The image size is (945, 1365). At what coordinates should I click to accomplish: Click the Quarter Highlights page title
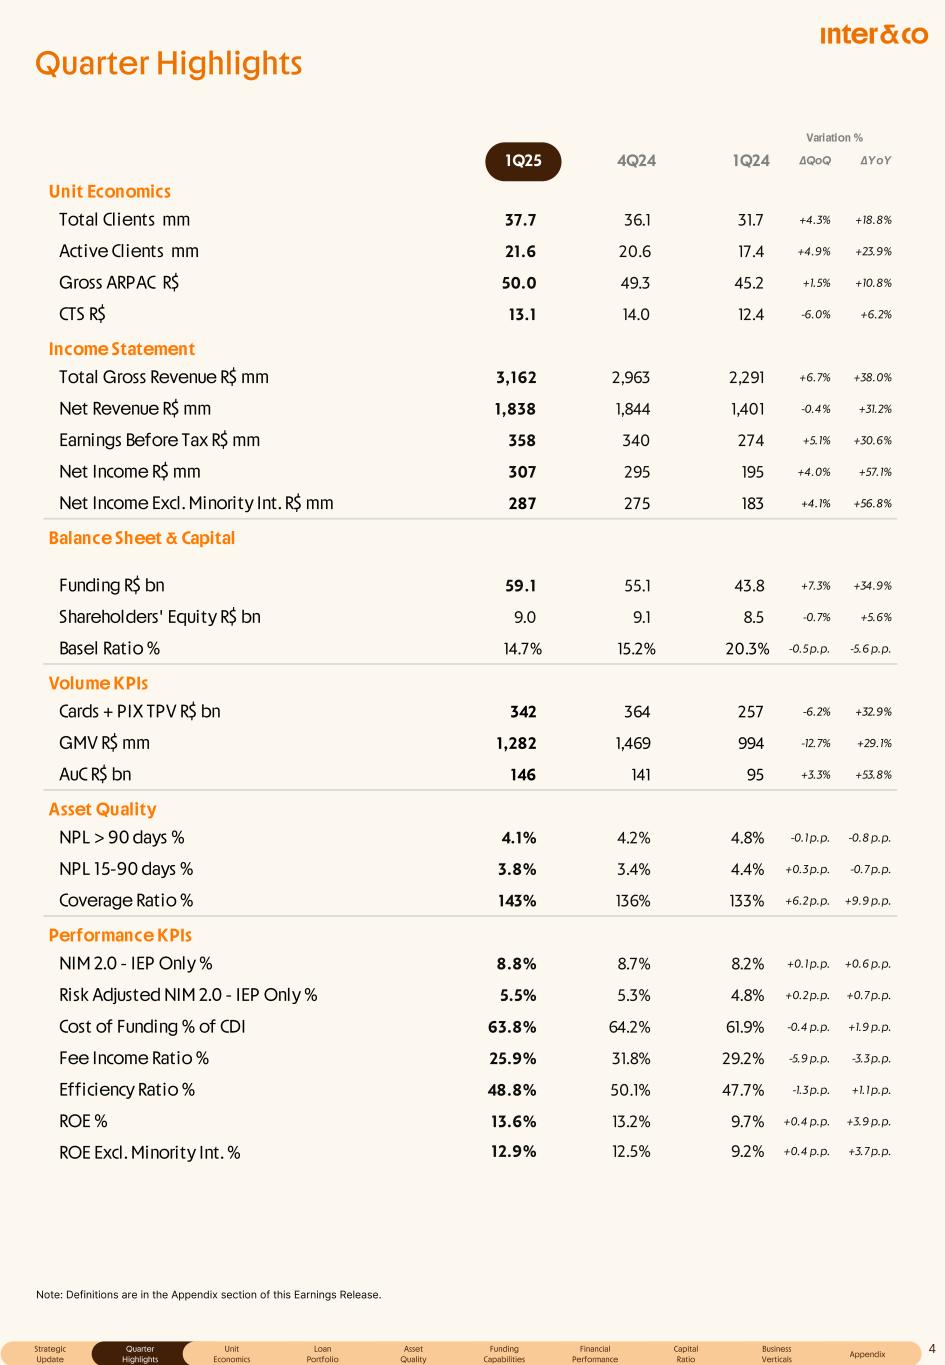click(168, 64)
